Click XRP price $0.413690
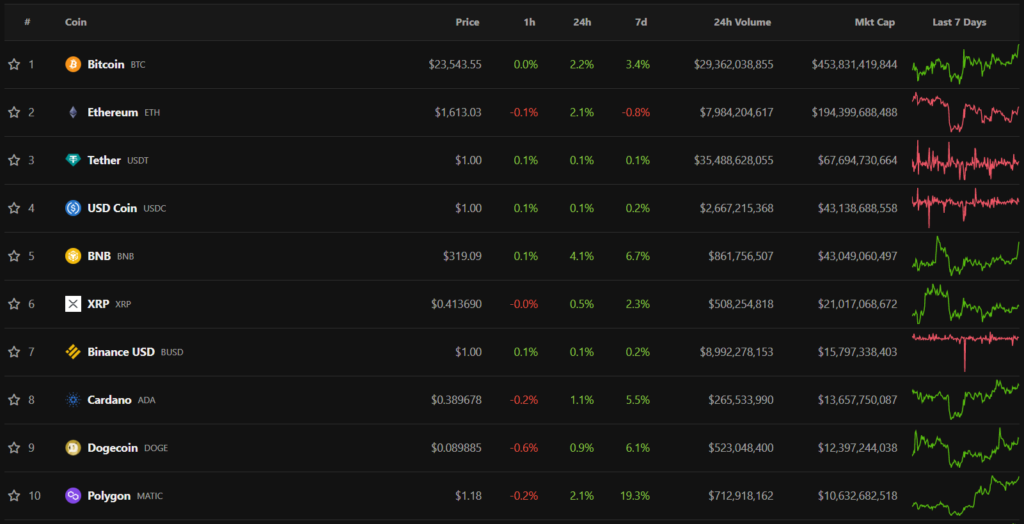Screen dimensions: 1024x524 point(456,304)
